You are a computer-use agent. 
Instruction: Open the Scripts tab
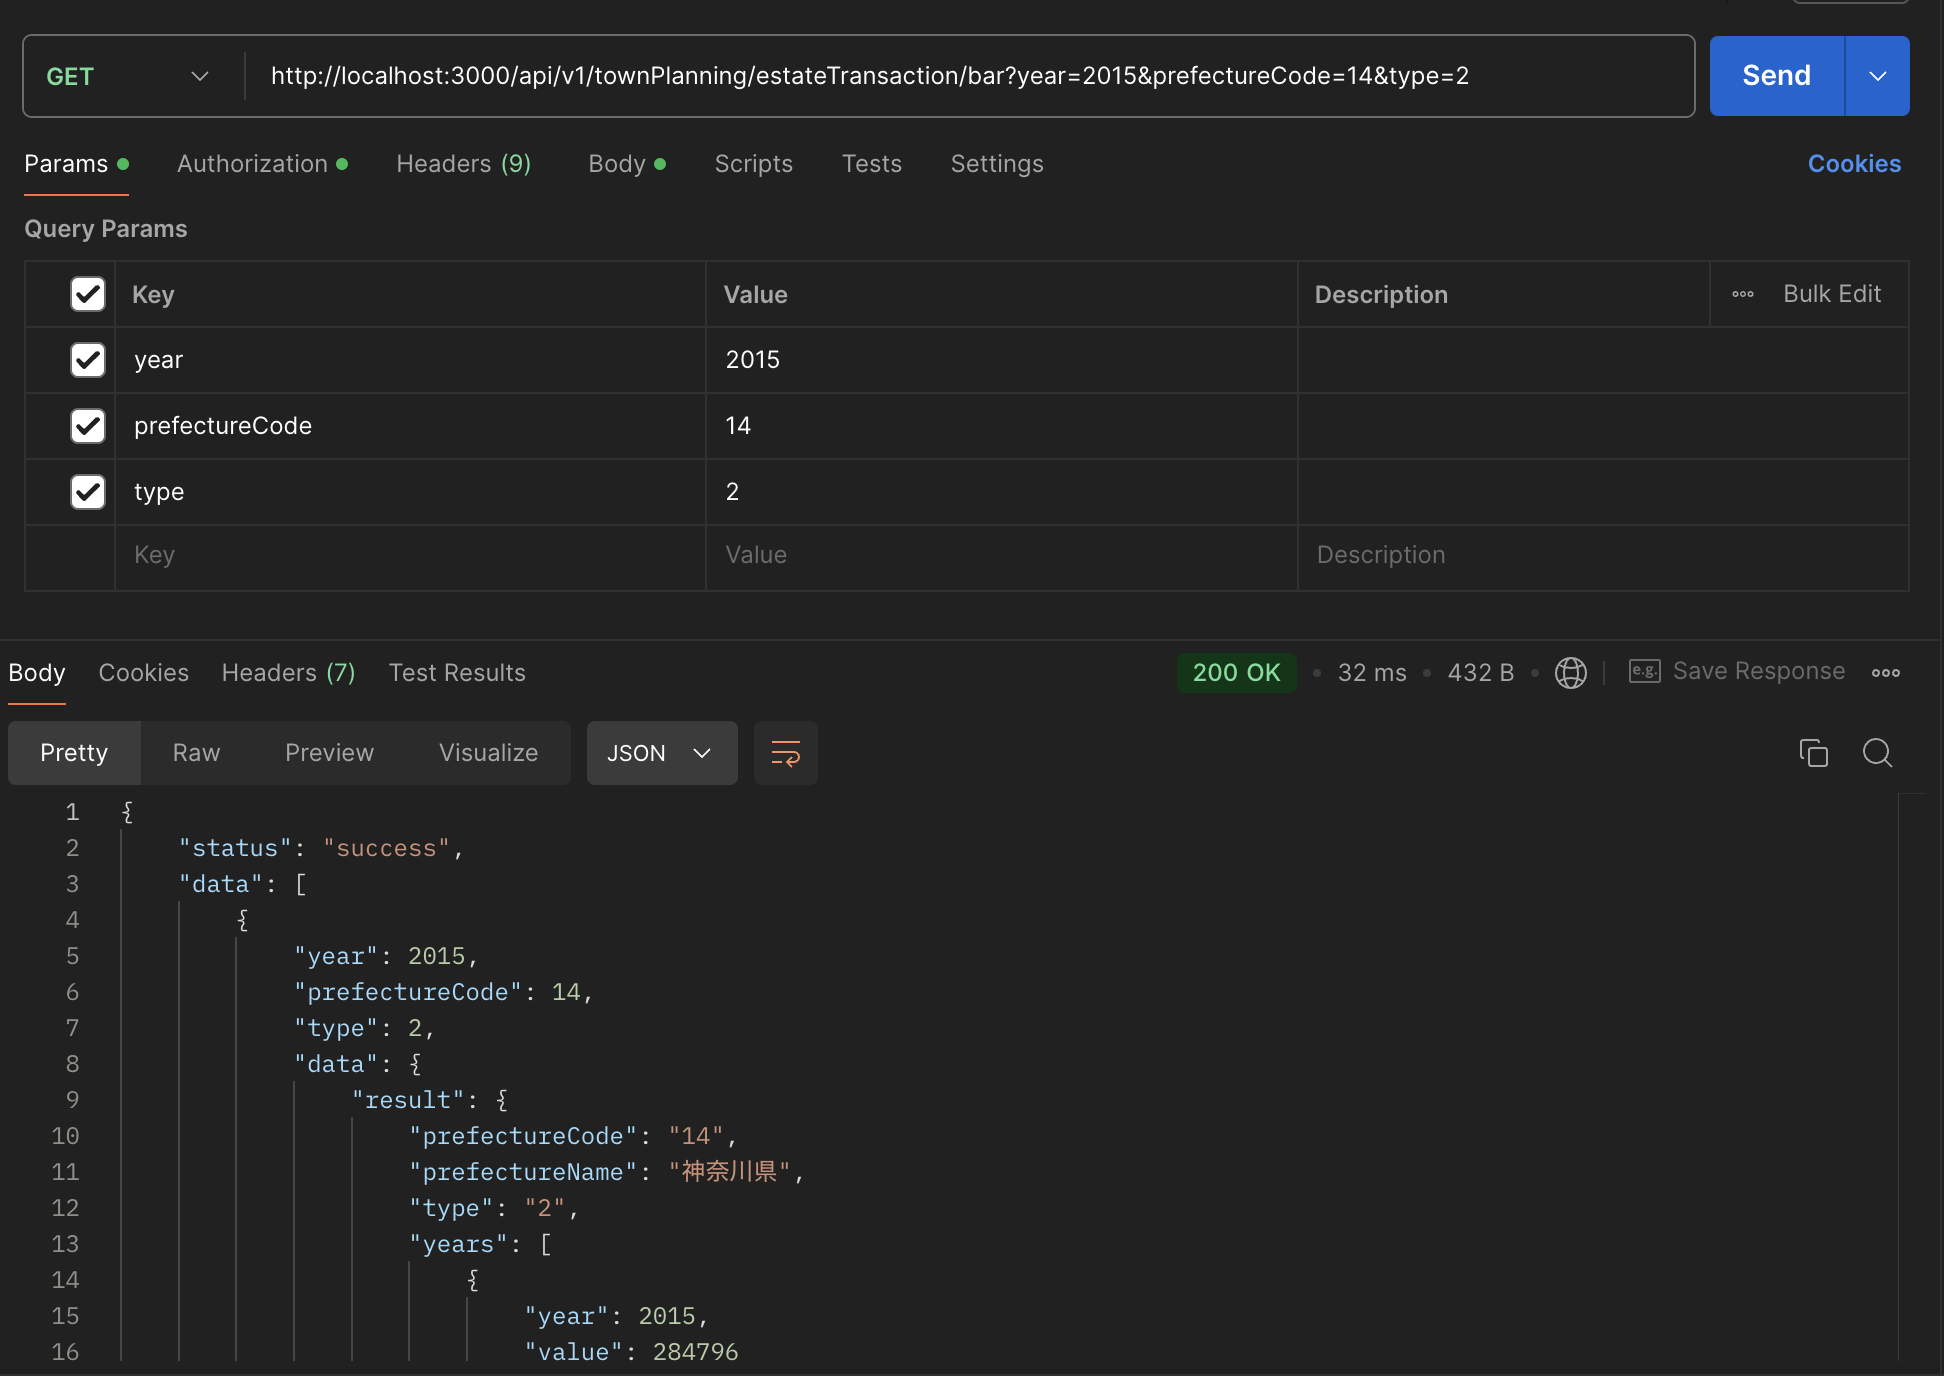point(753,164)
